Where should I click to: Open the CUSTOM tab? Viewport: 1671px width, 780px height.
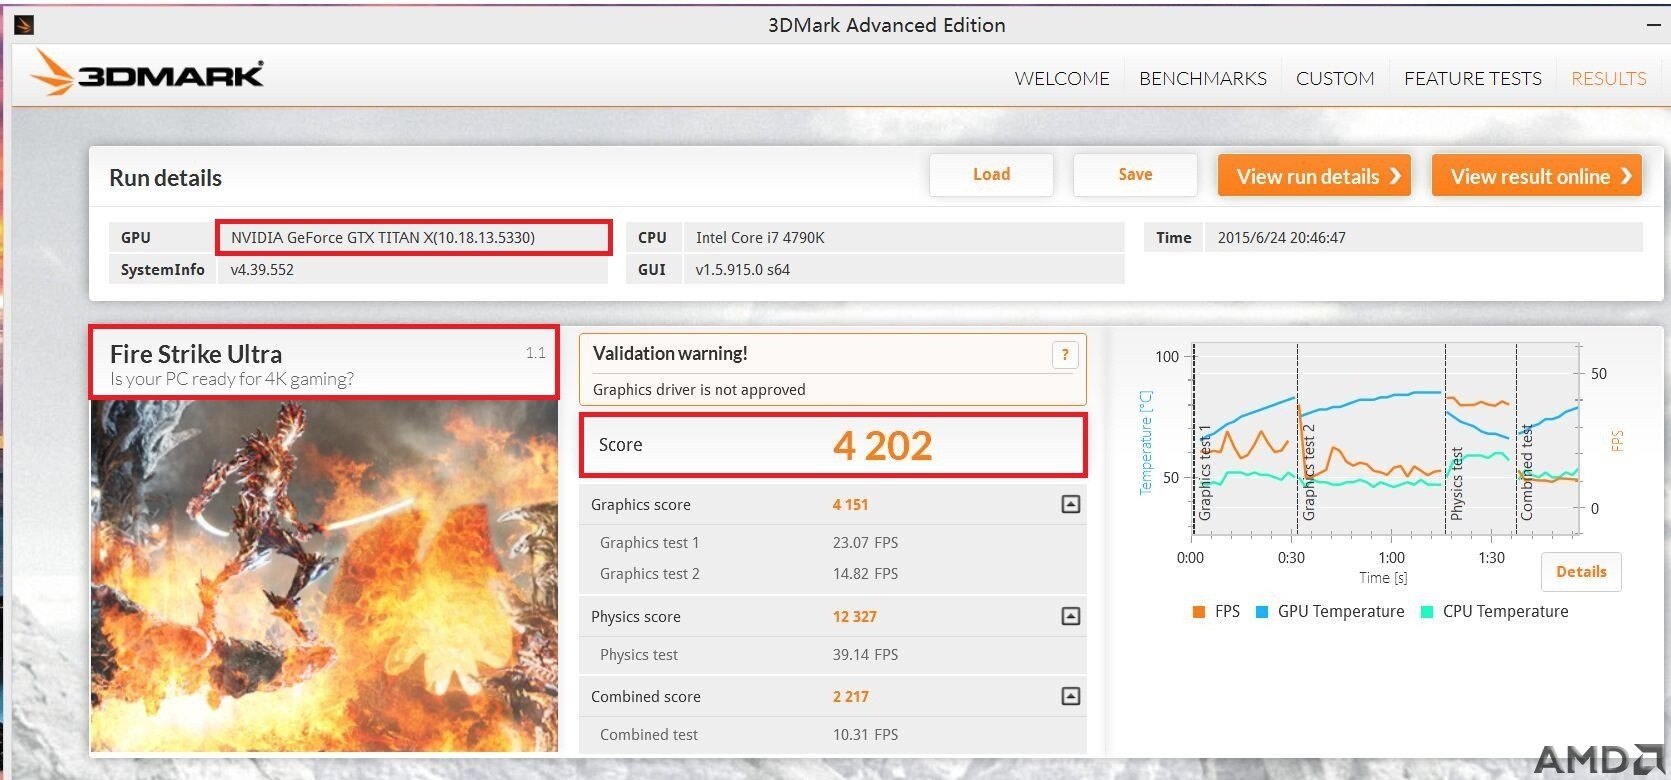click(1335, 78)
